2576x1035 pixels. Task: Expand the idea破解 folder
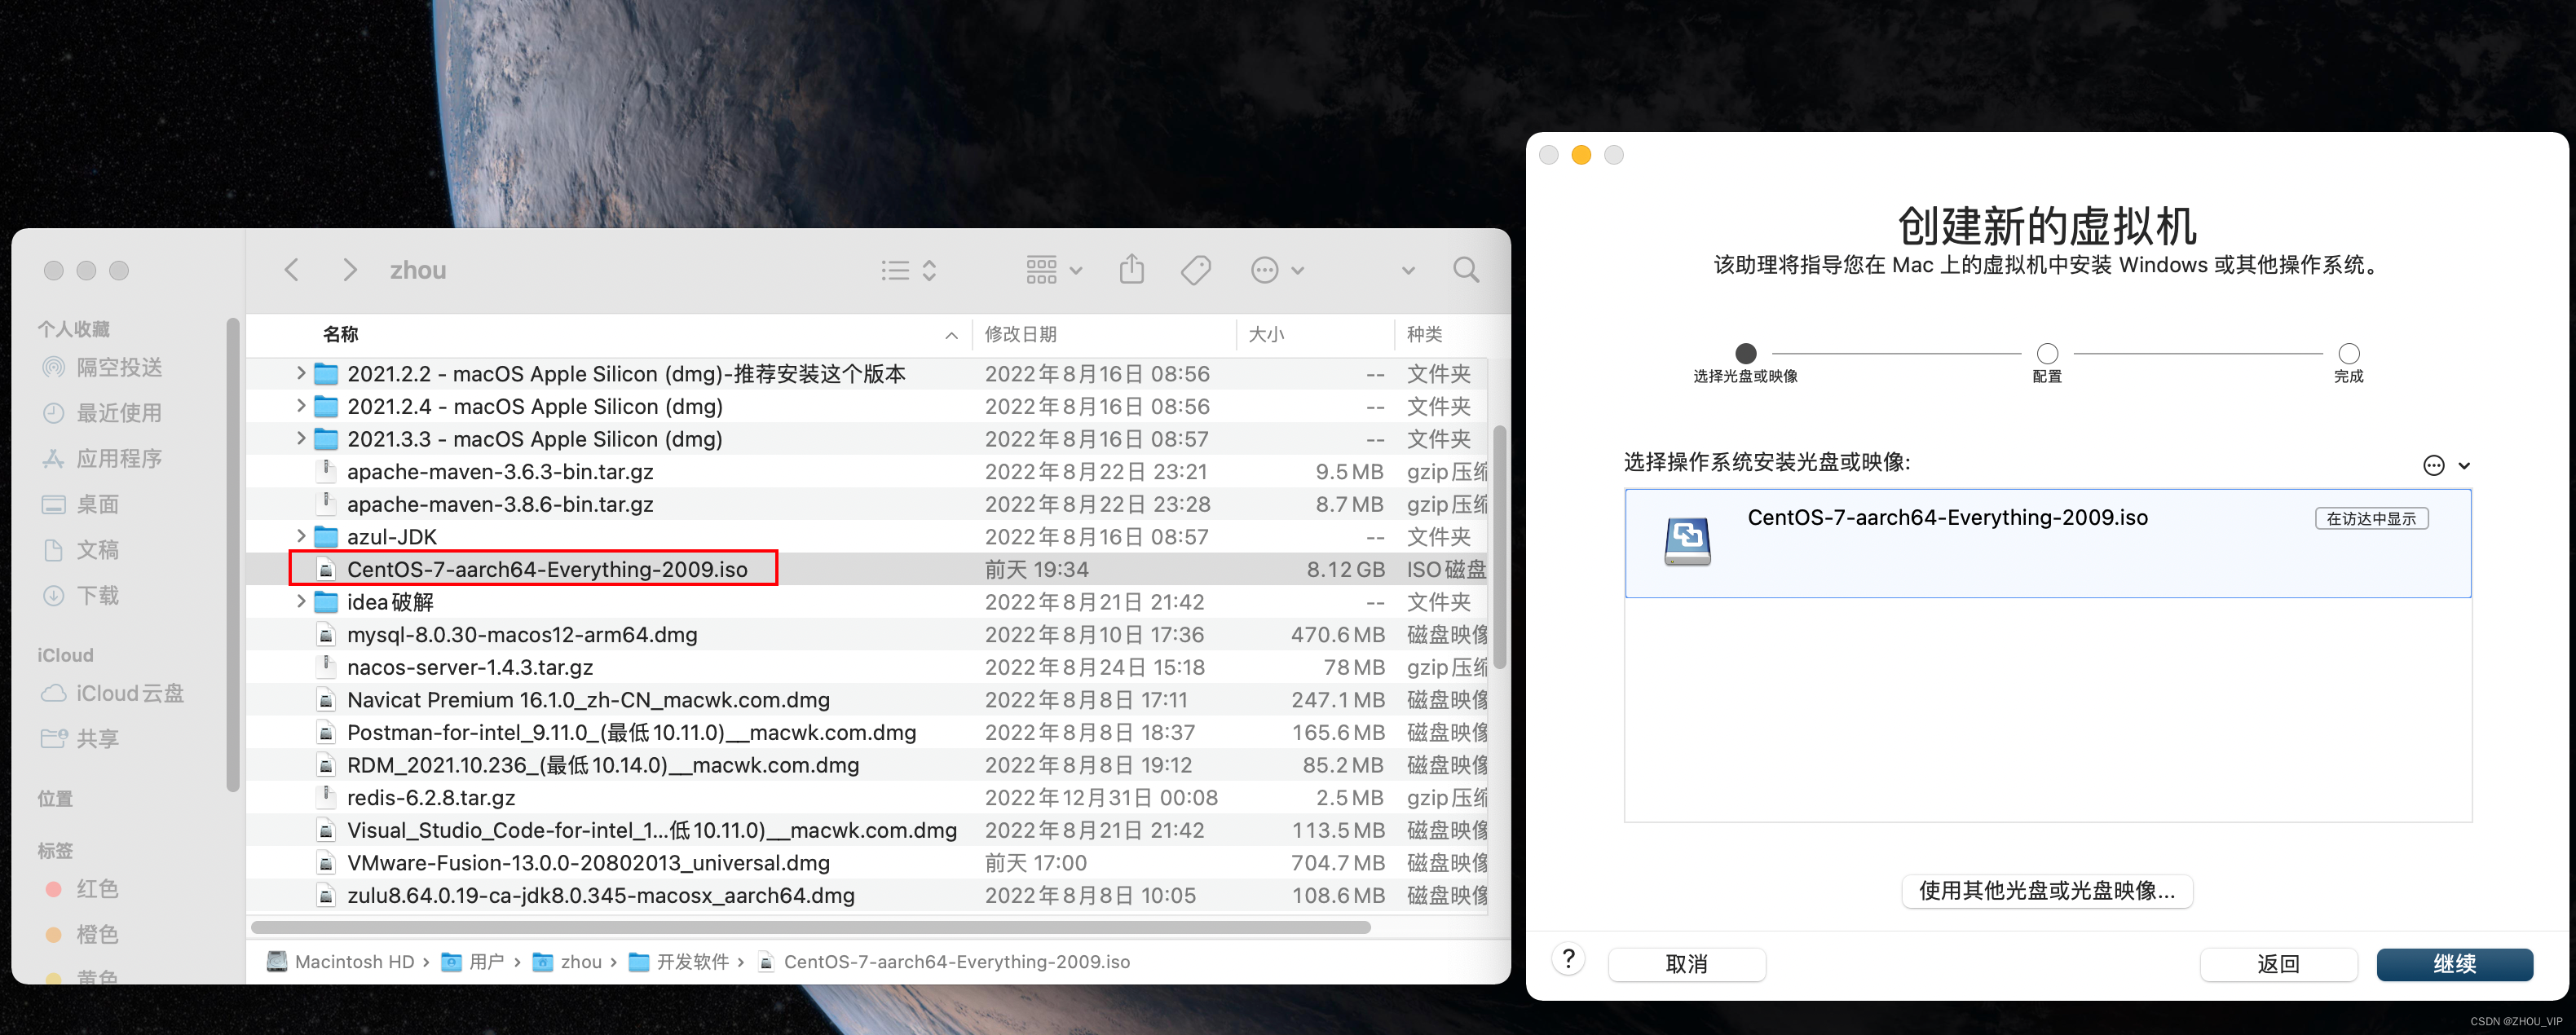301,601
